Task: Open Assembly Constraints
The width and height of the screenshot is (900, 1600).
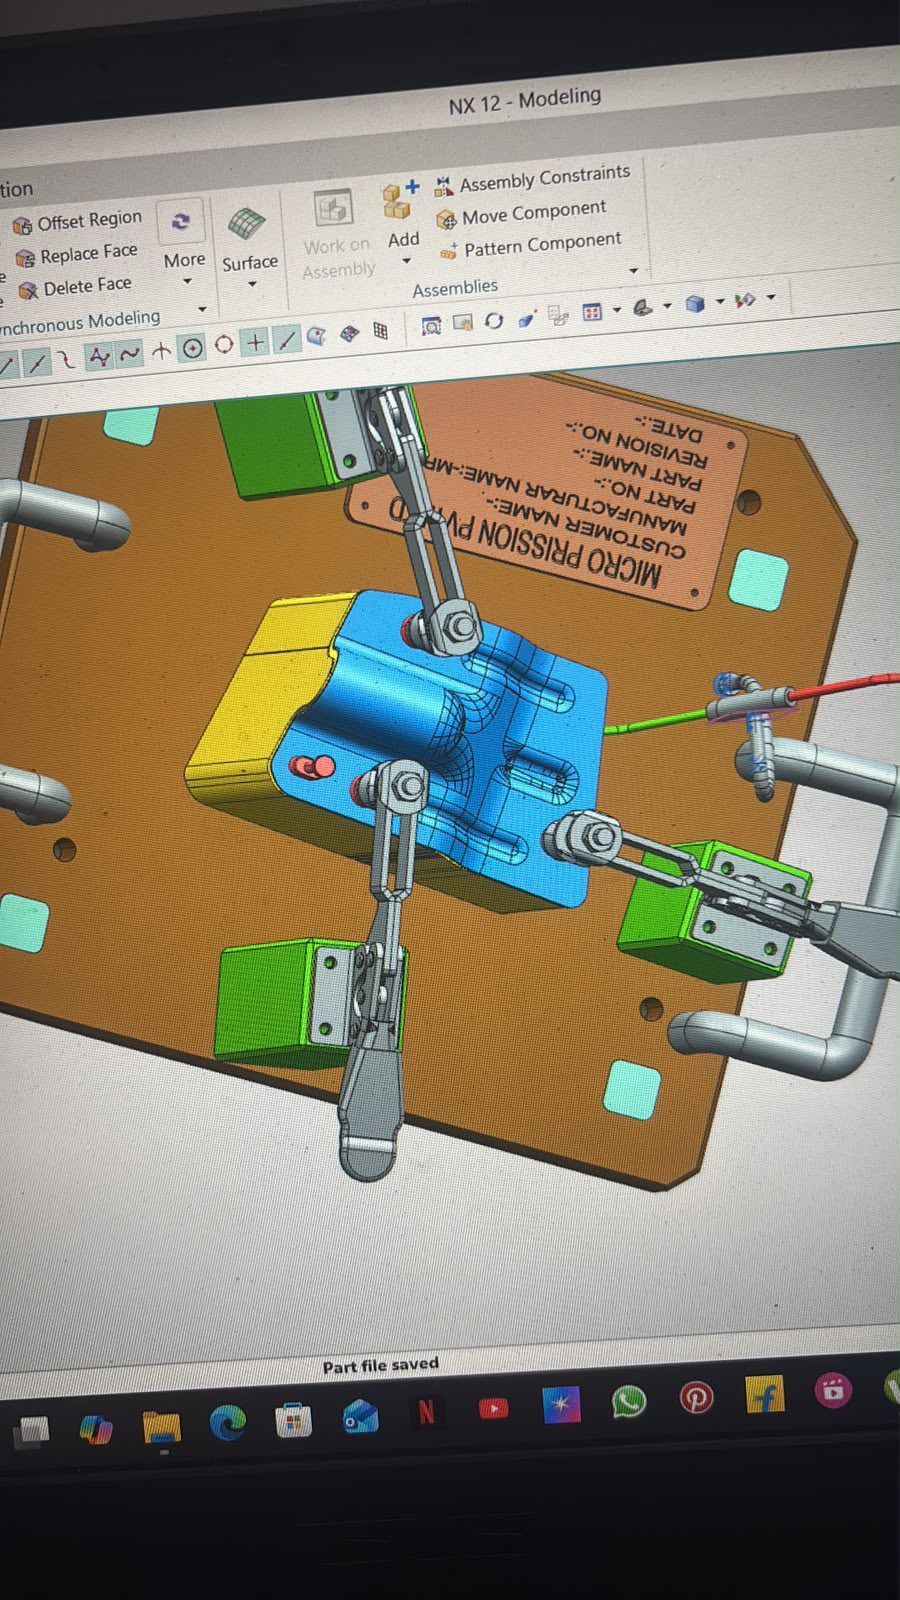Action: [532, 179]
